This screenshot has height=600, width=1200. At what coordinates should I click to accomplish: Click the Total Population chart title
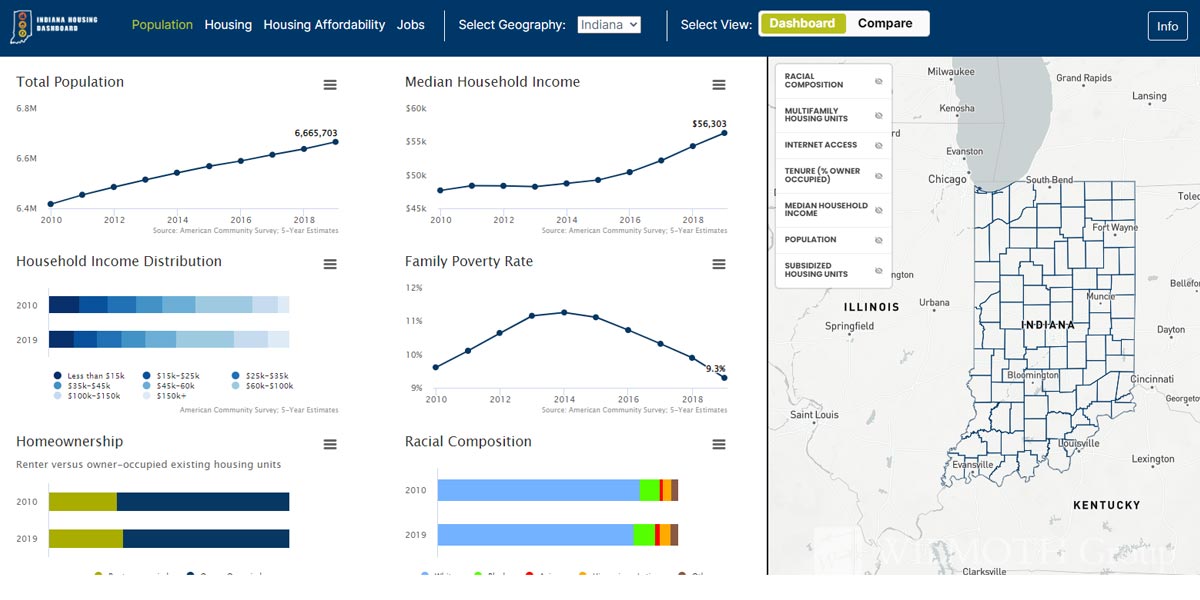click(70, 82)
